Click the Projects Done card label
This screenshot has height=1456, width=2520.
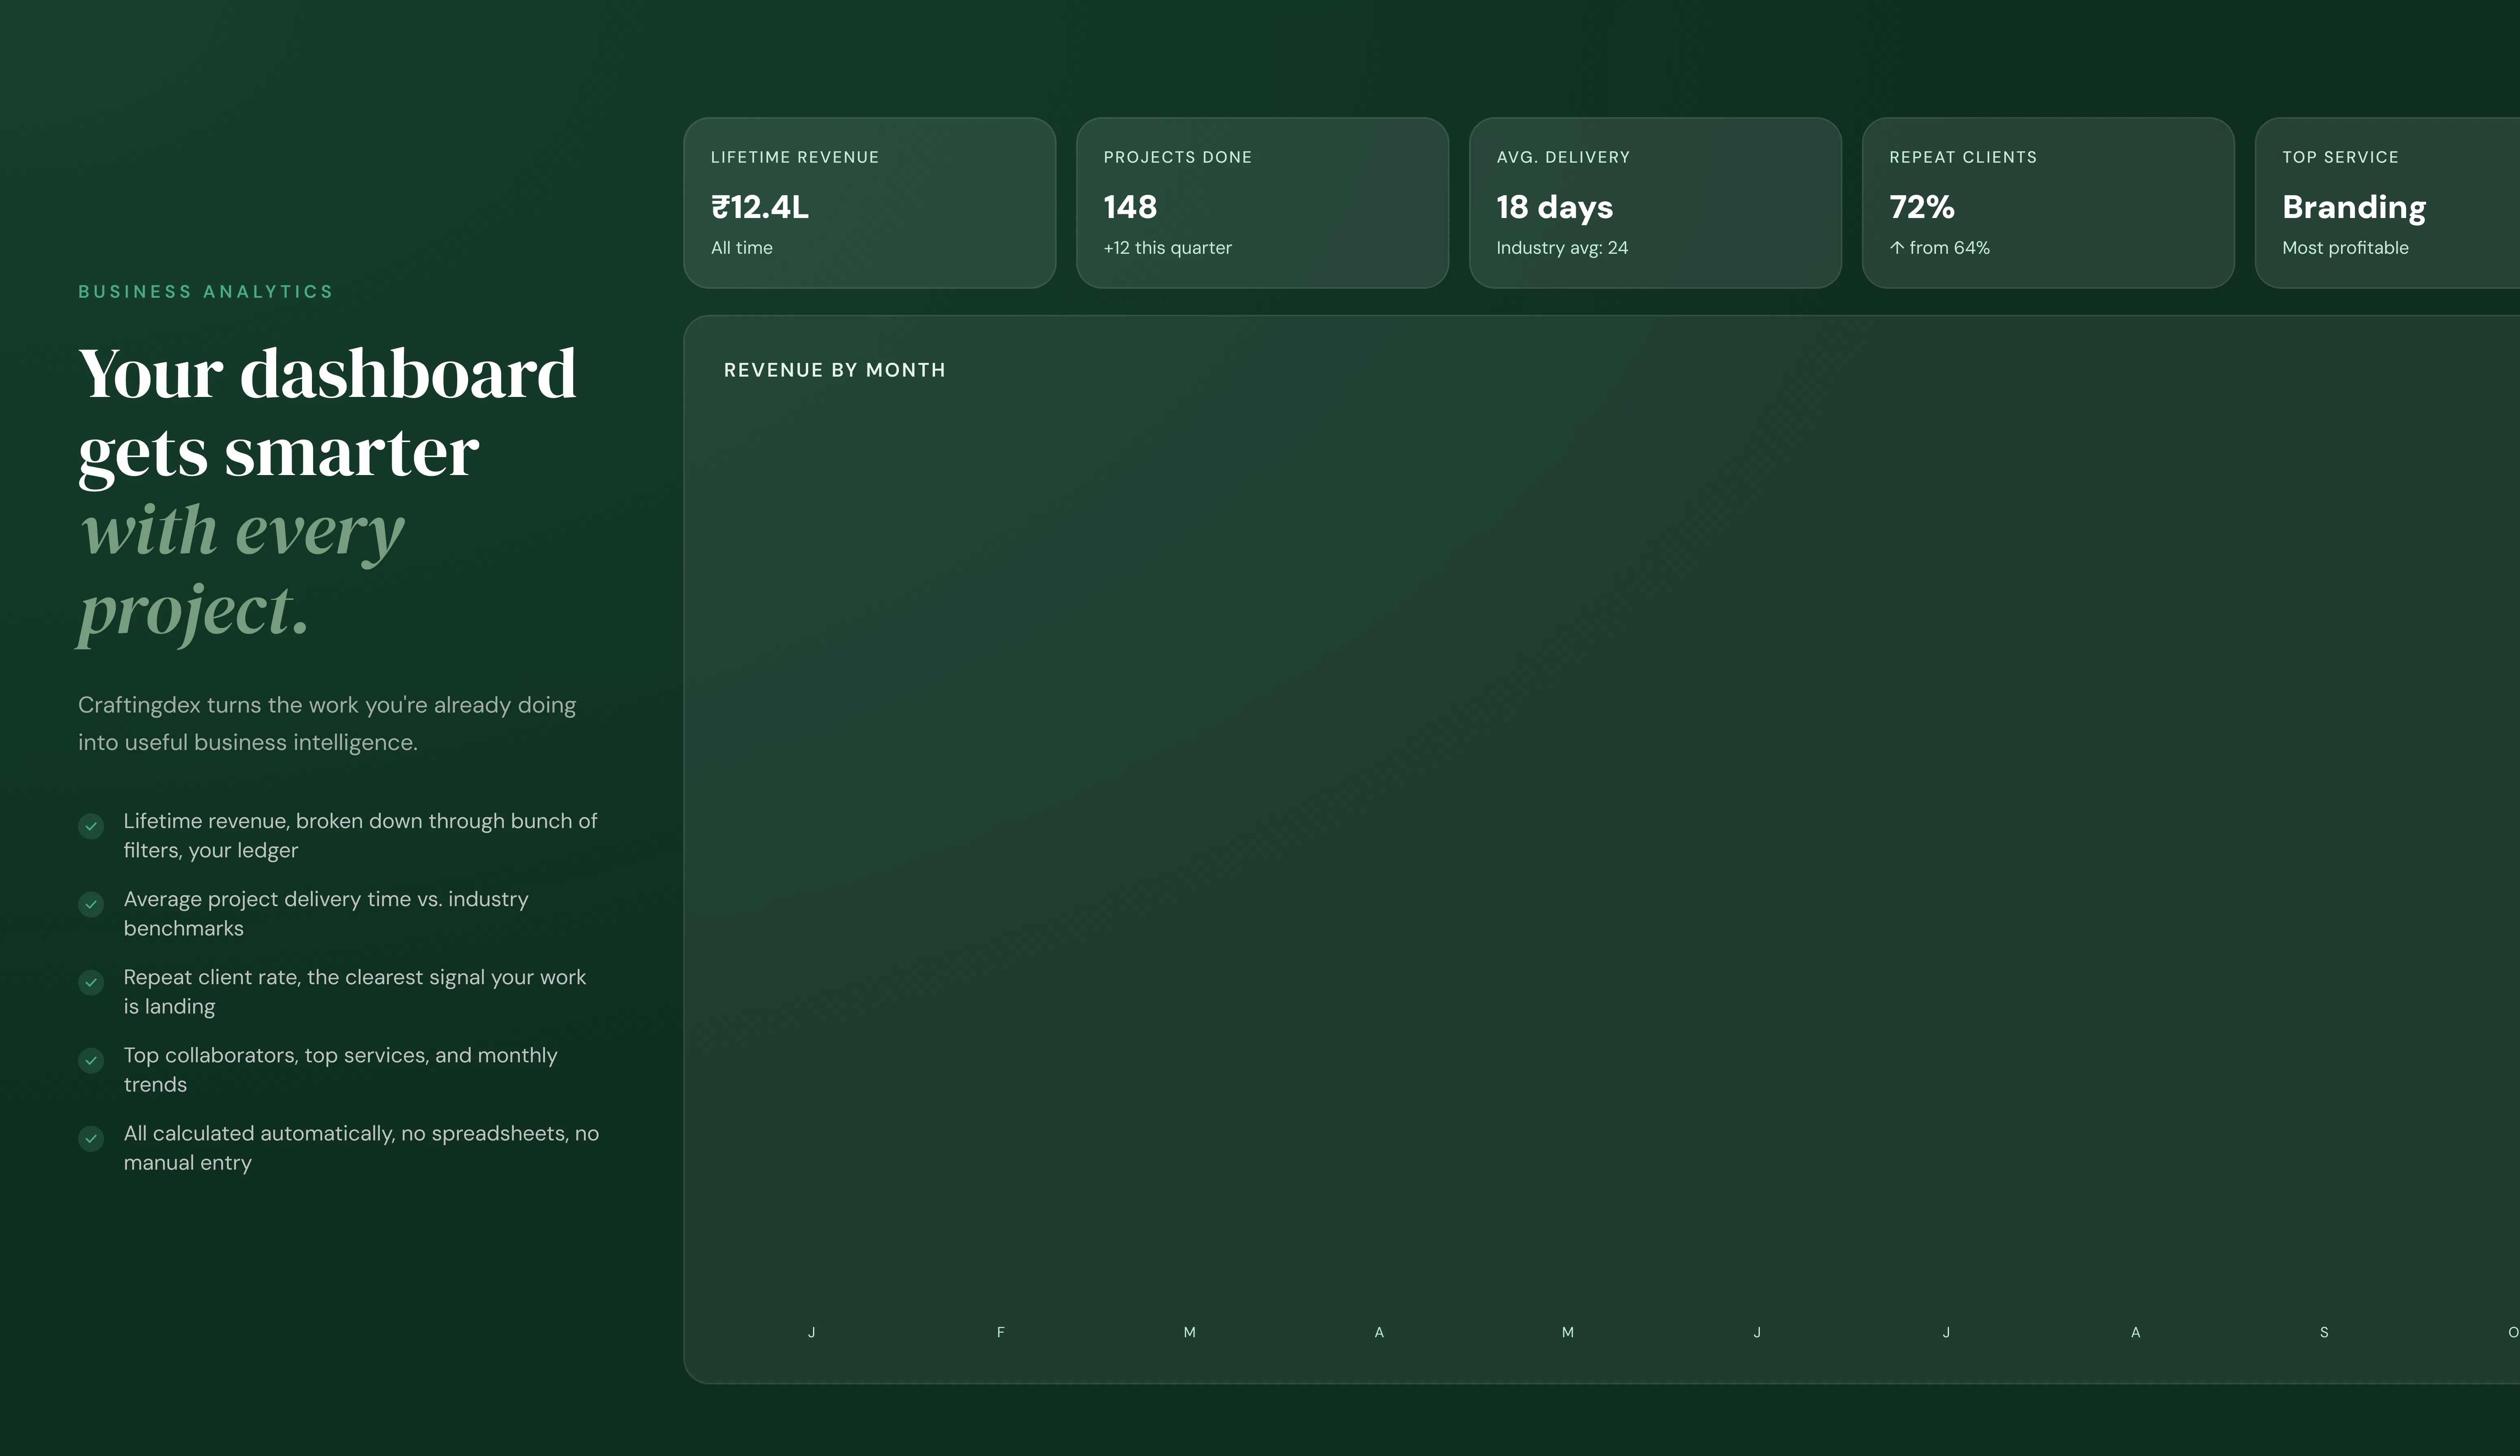pyautogui.click(x=1177, y=157)
